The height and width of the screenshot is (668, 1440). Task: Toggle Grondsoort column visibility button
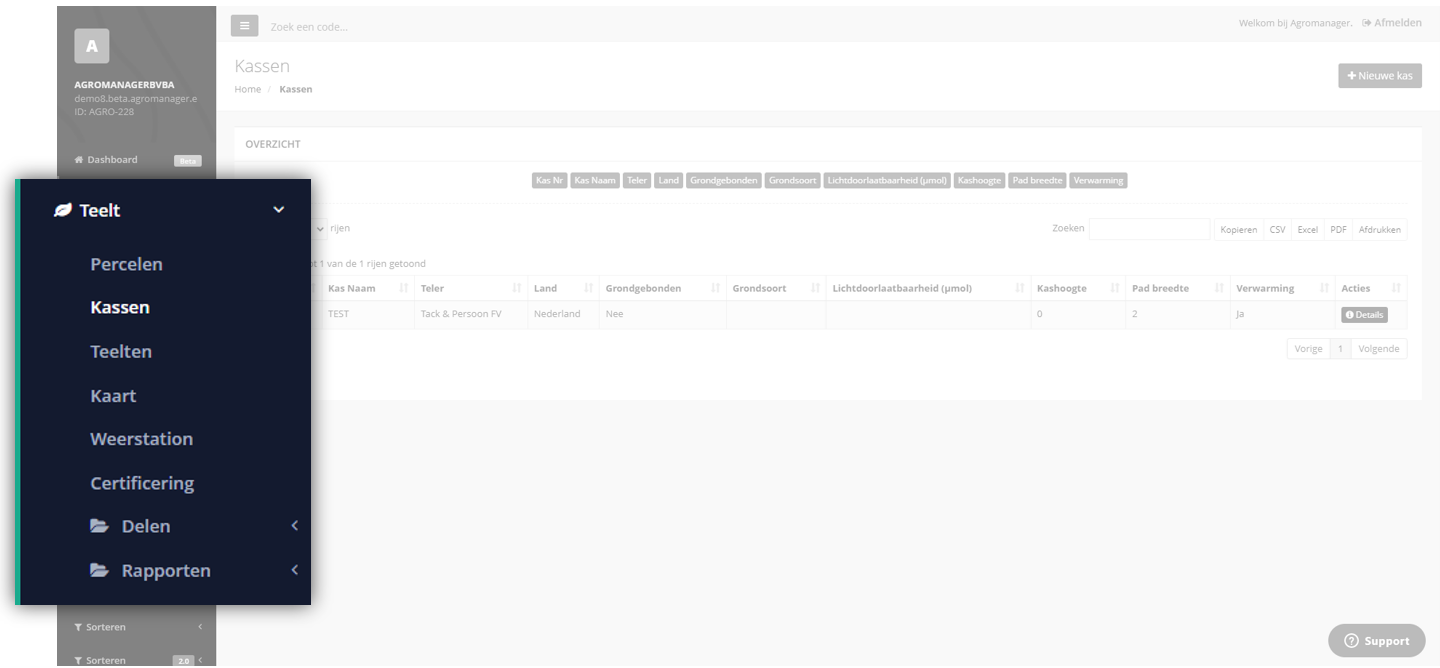click(x=793, y=181)
